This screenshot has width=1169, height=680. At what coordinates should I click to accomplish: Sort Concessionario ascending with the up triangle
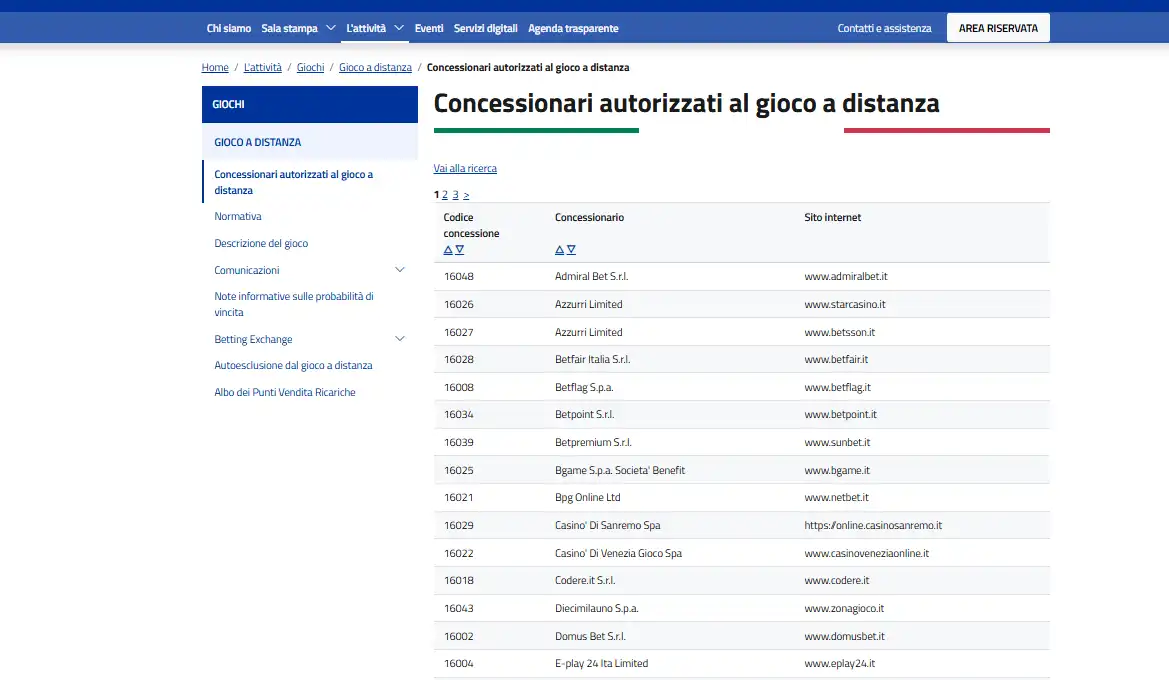coord(559,250)
